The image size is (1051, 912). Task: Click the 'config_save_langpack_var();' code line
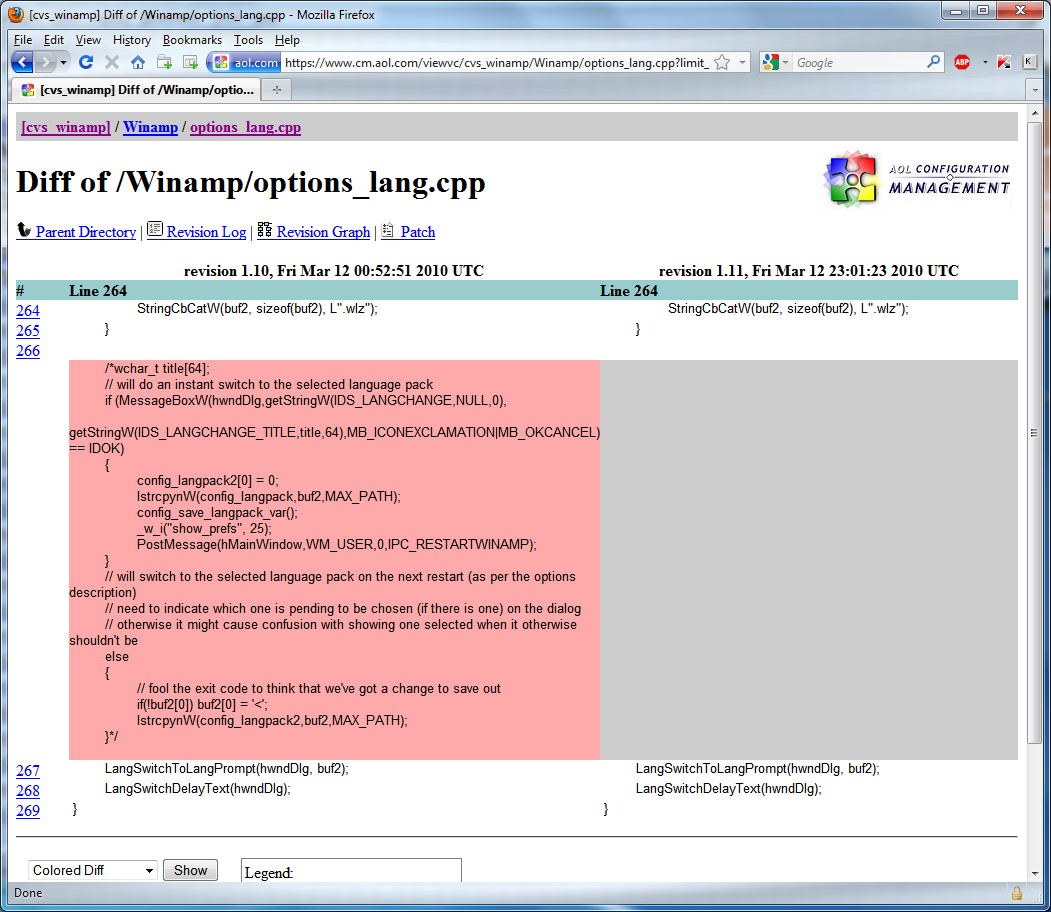[x=217, y=513]
